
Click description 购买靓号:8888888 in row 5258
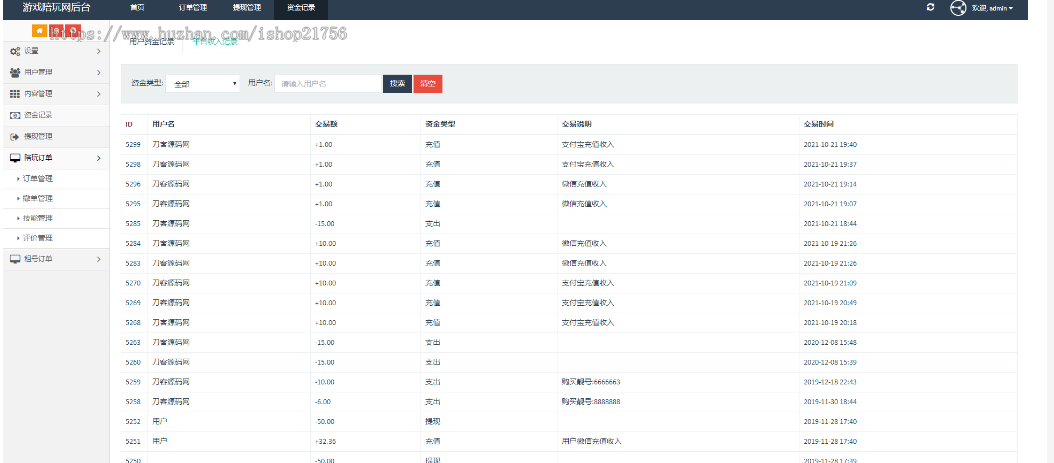(591, 402)
